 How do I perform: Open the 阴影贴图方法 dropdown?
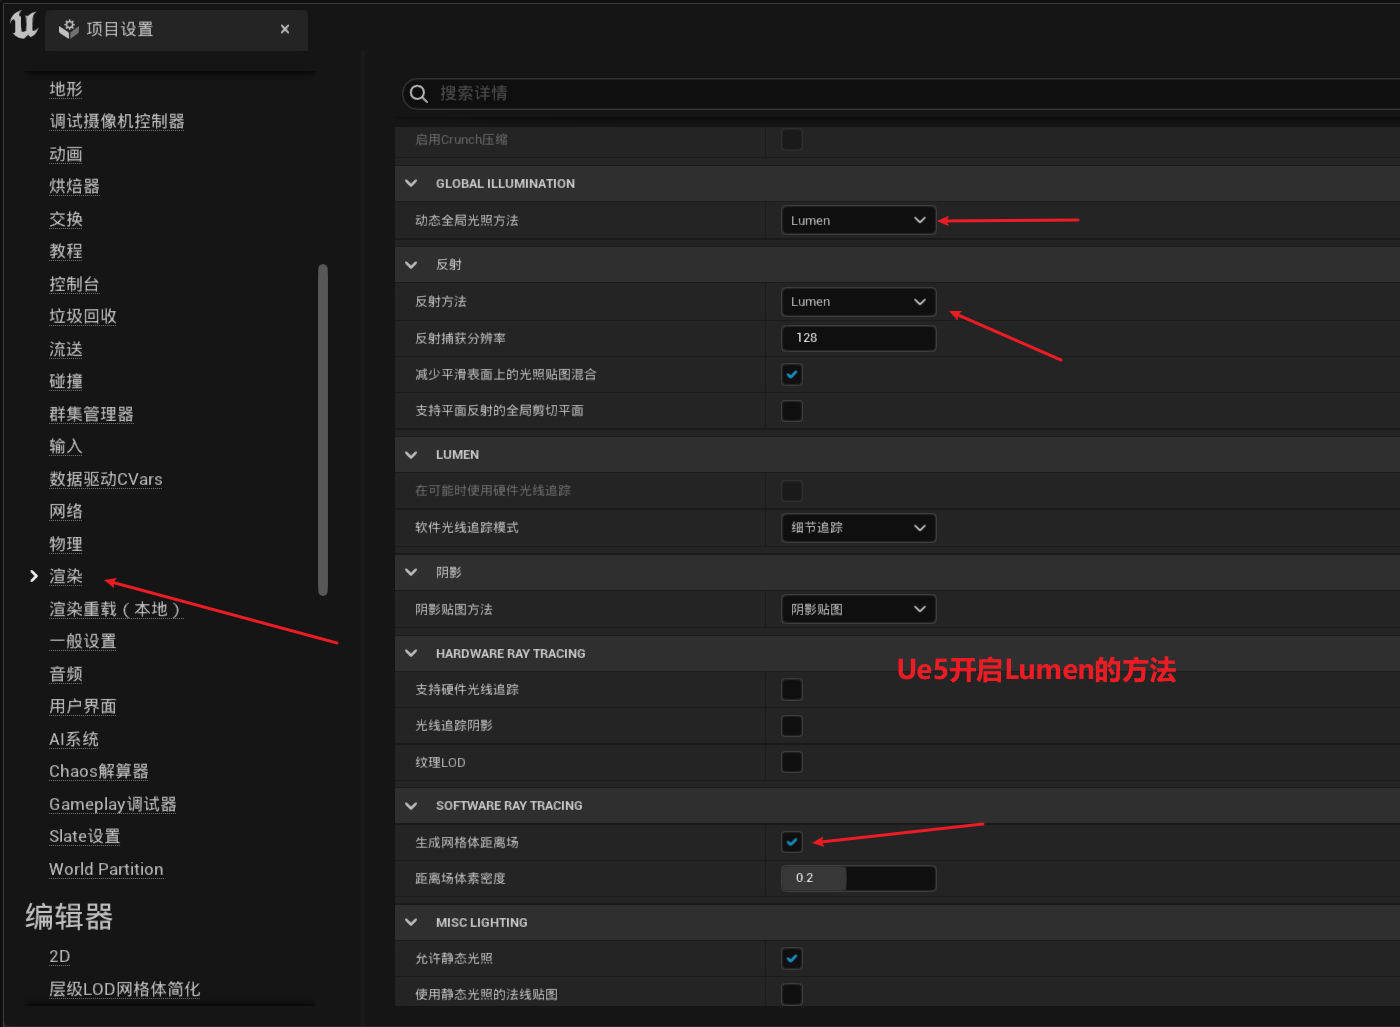[x=858, y=609]
